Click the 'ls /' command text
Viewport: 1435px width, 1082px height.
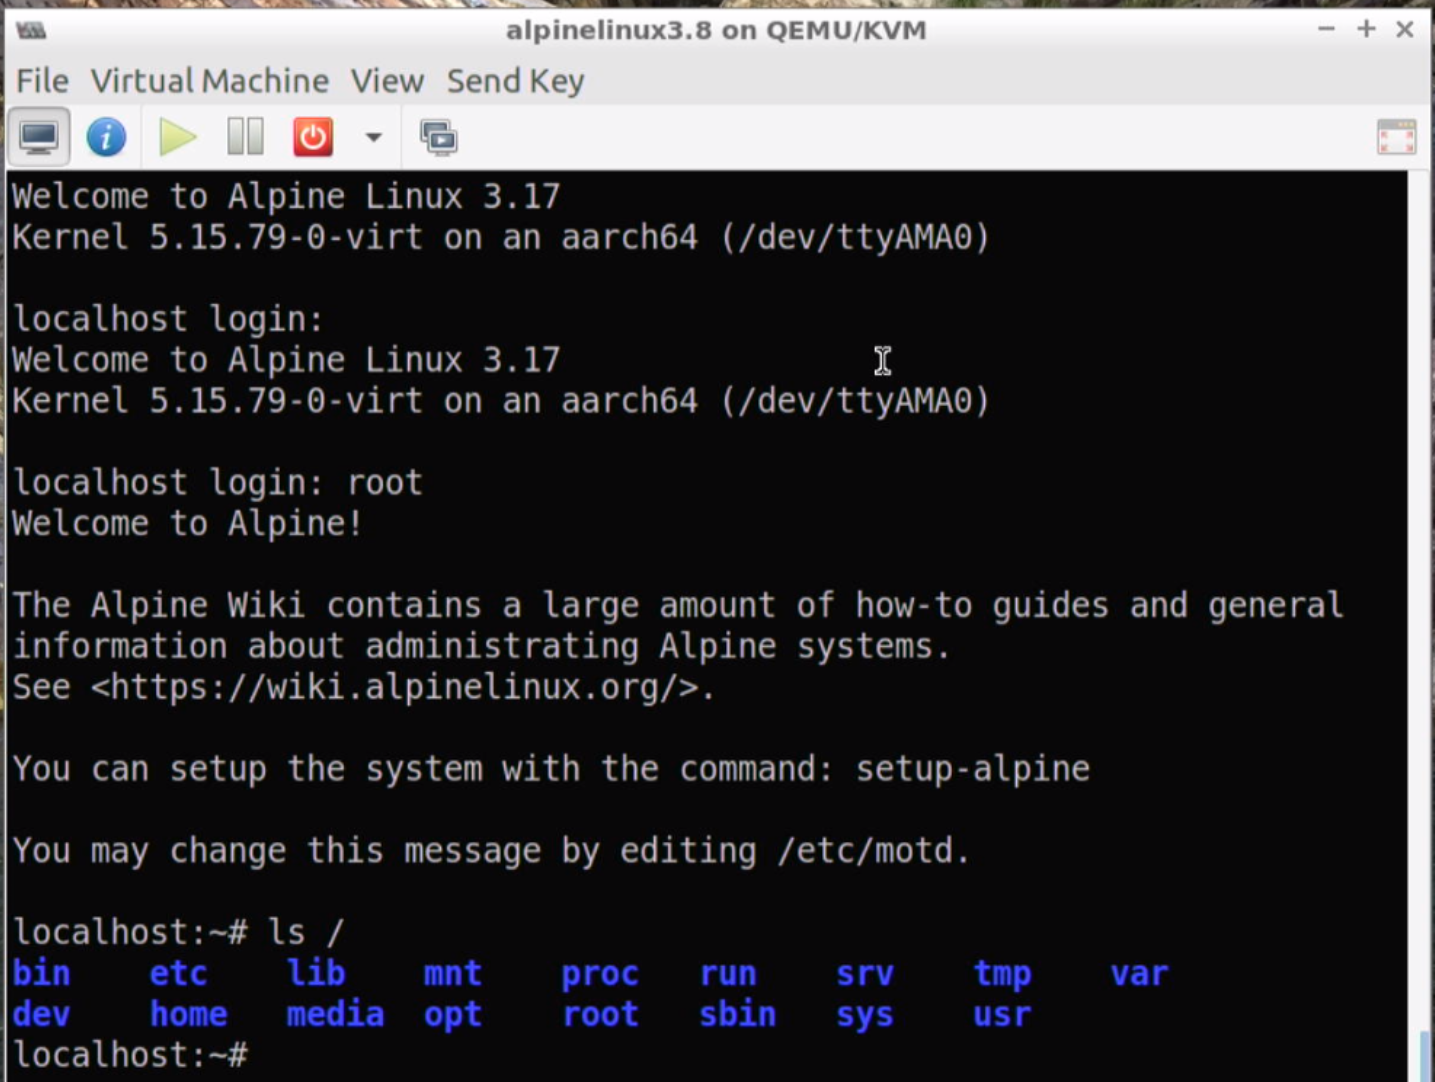(305, 932)
